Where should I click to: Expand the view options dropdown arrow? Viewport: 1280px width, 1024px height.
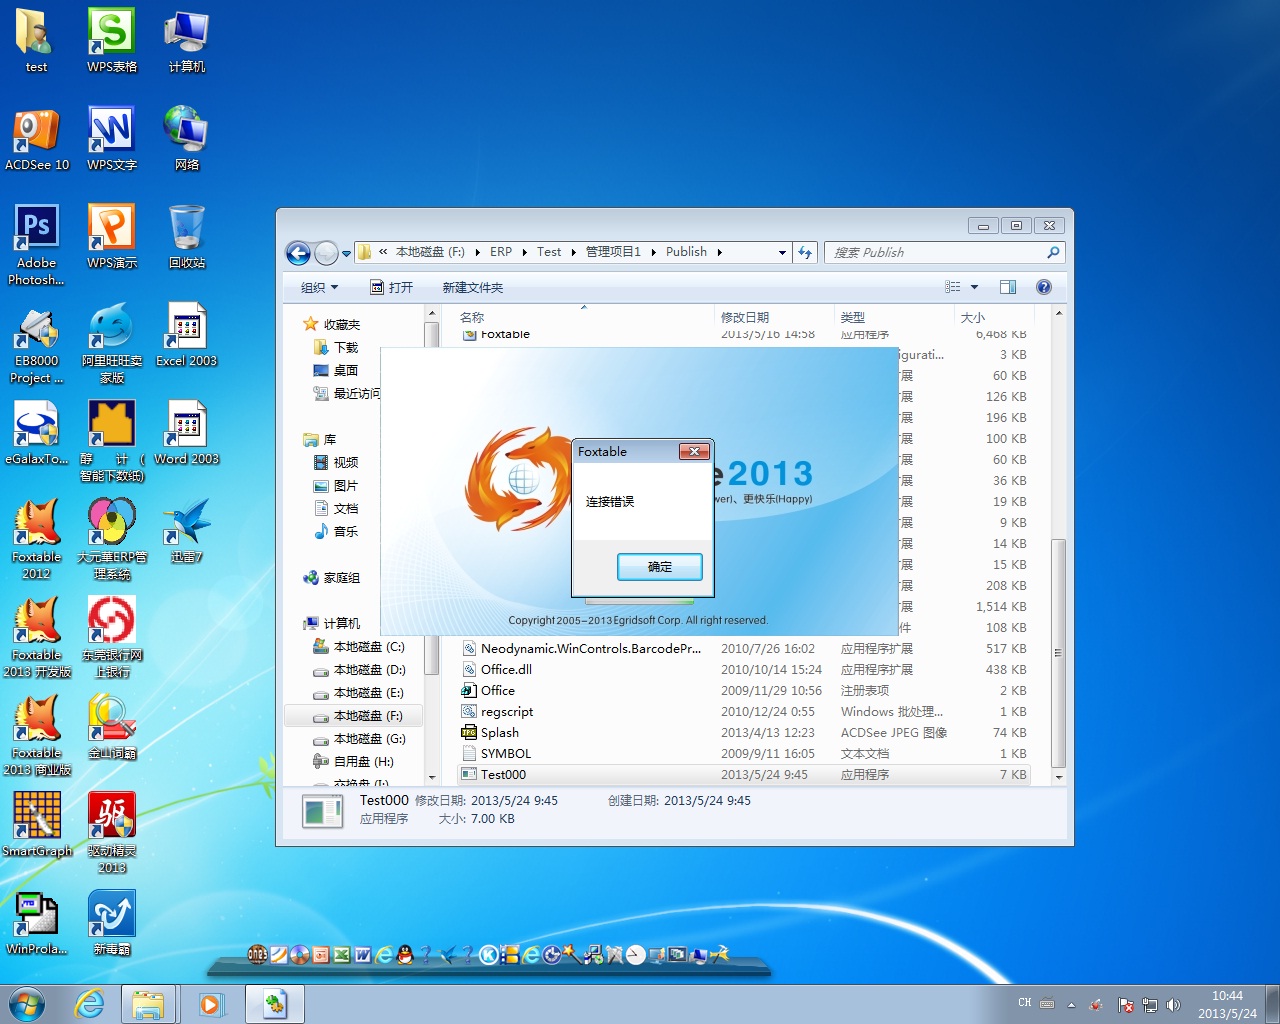pyautogui.click(x=974, y=287)
